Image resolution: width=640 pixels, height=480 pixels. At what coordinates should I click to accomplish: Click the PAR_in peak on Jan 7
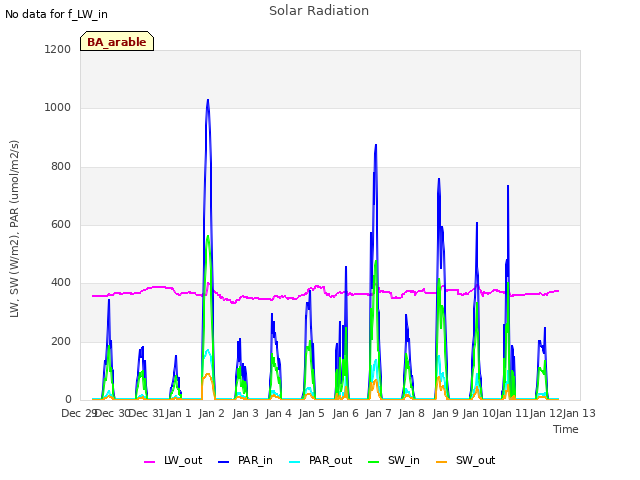point(376,145)
